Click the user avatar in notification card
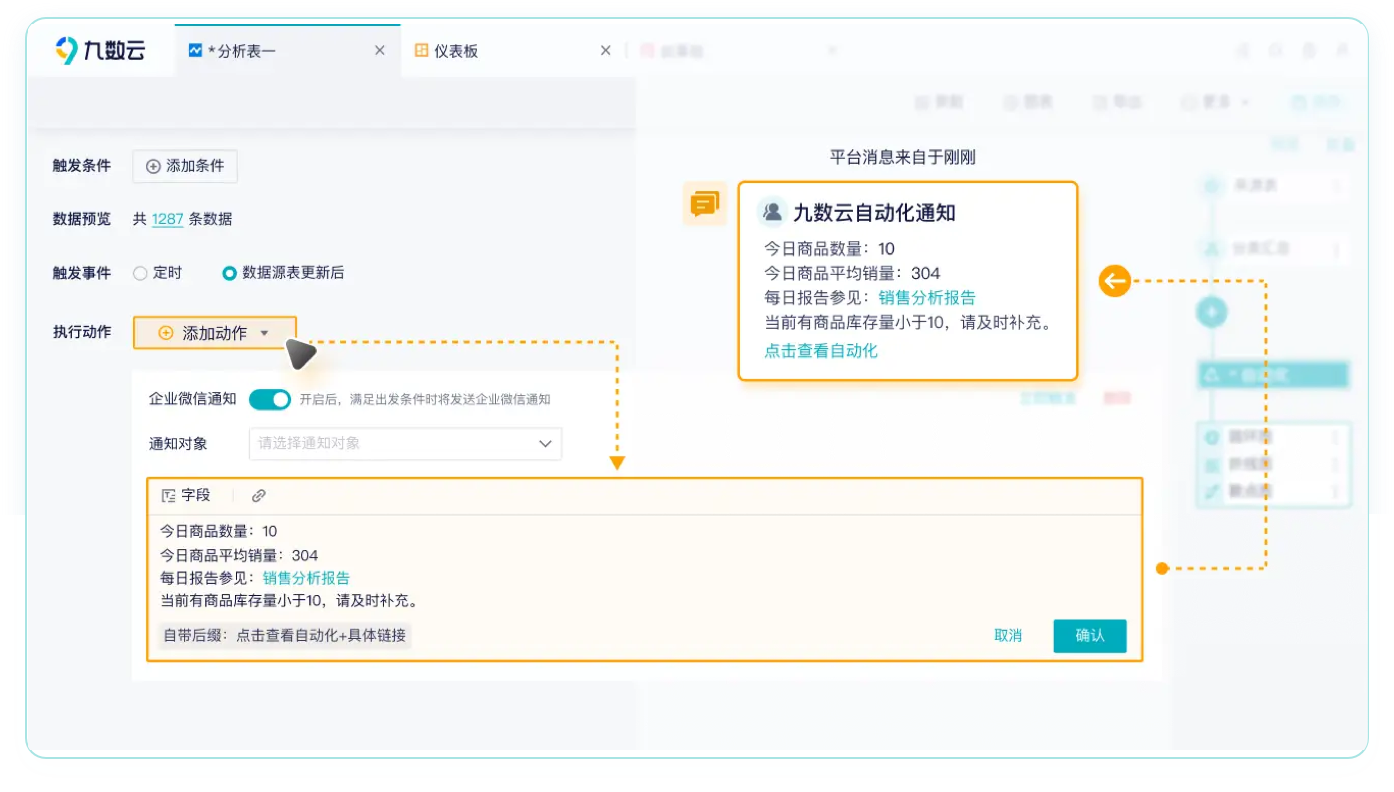Image resolution: width=1394 pixels, height=792 pixels. [772, 212]
